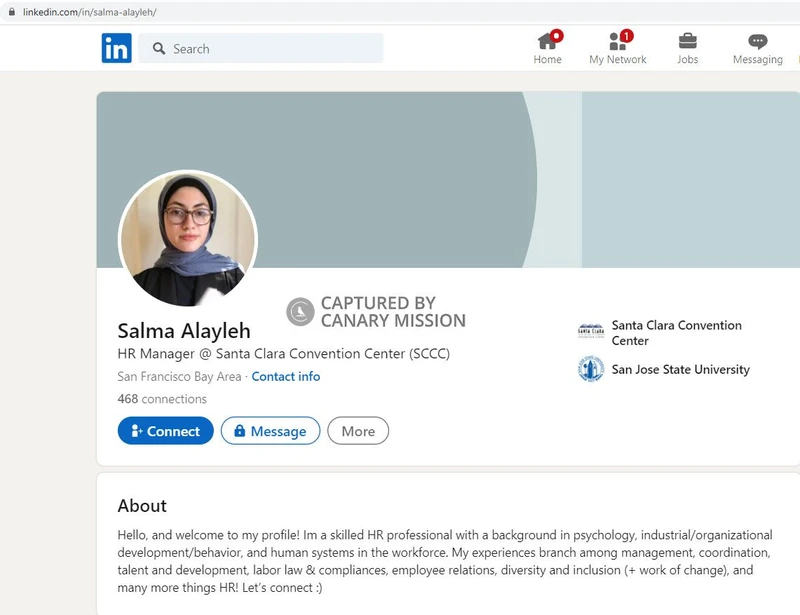Click the 468 connections text
This screenshot has height=615, width=800.
(x=162, y=399)
